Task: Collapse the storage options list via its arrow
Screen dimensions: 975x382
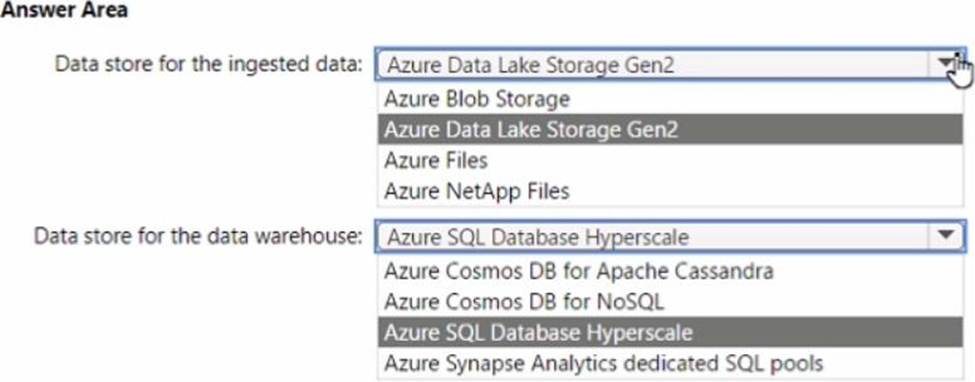Action: tap(946, 64)
